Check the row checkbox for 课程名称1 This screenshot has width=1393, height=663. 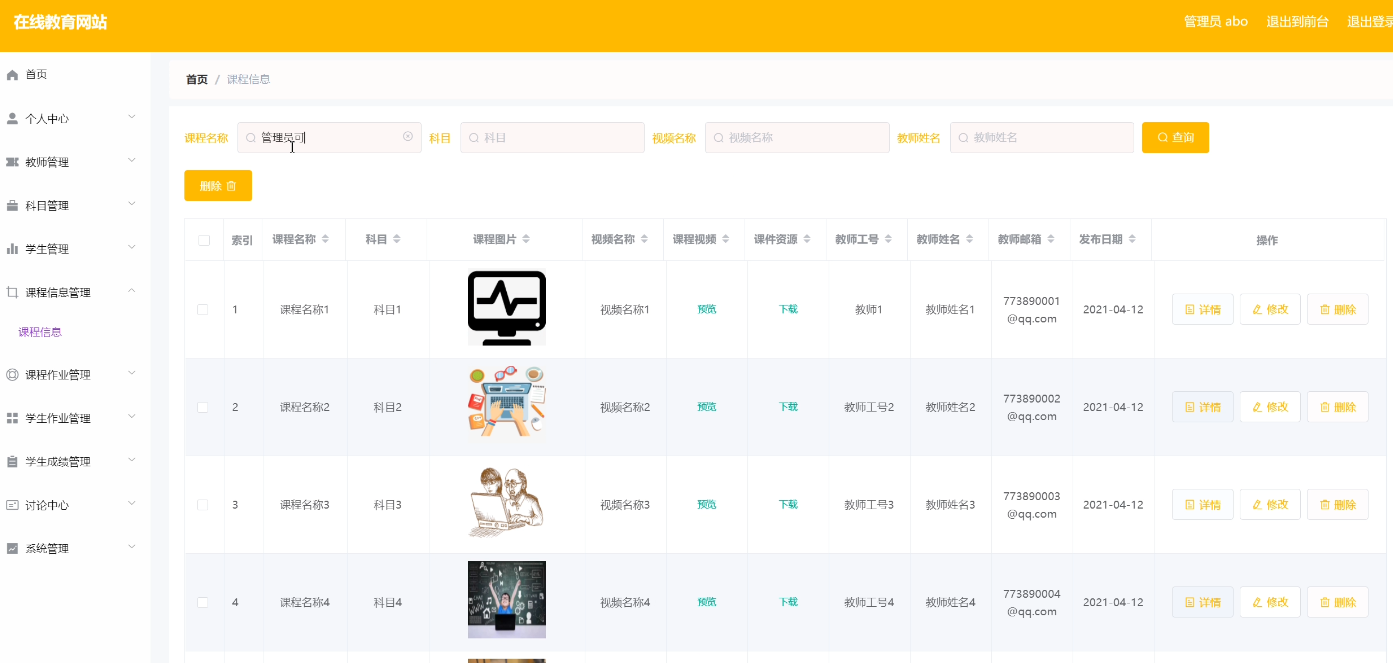click(203, 310)
